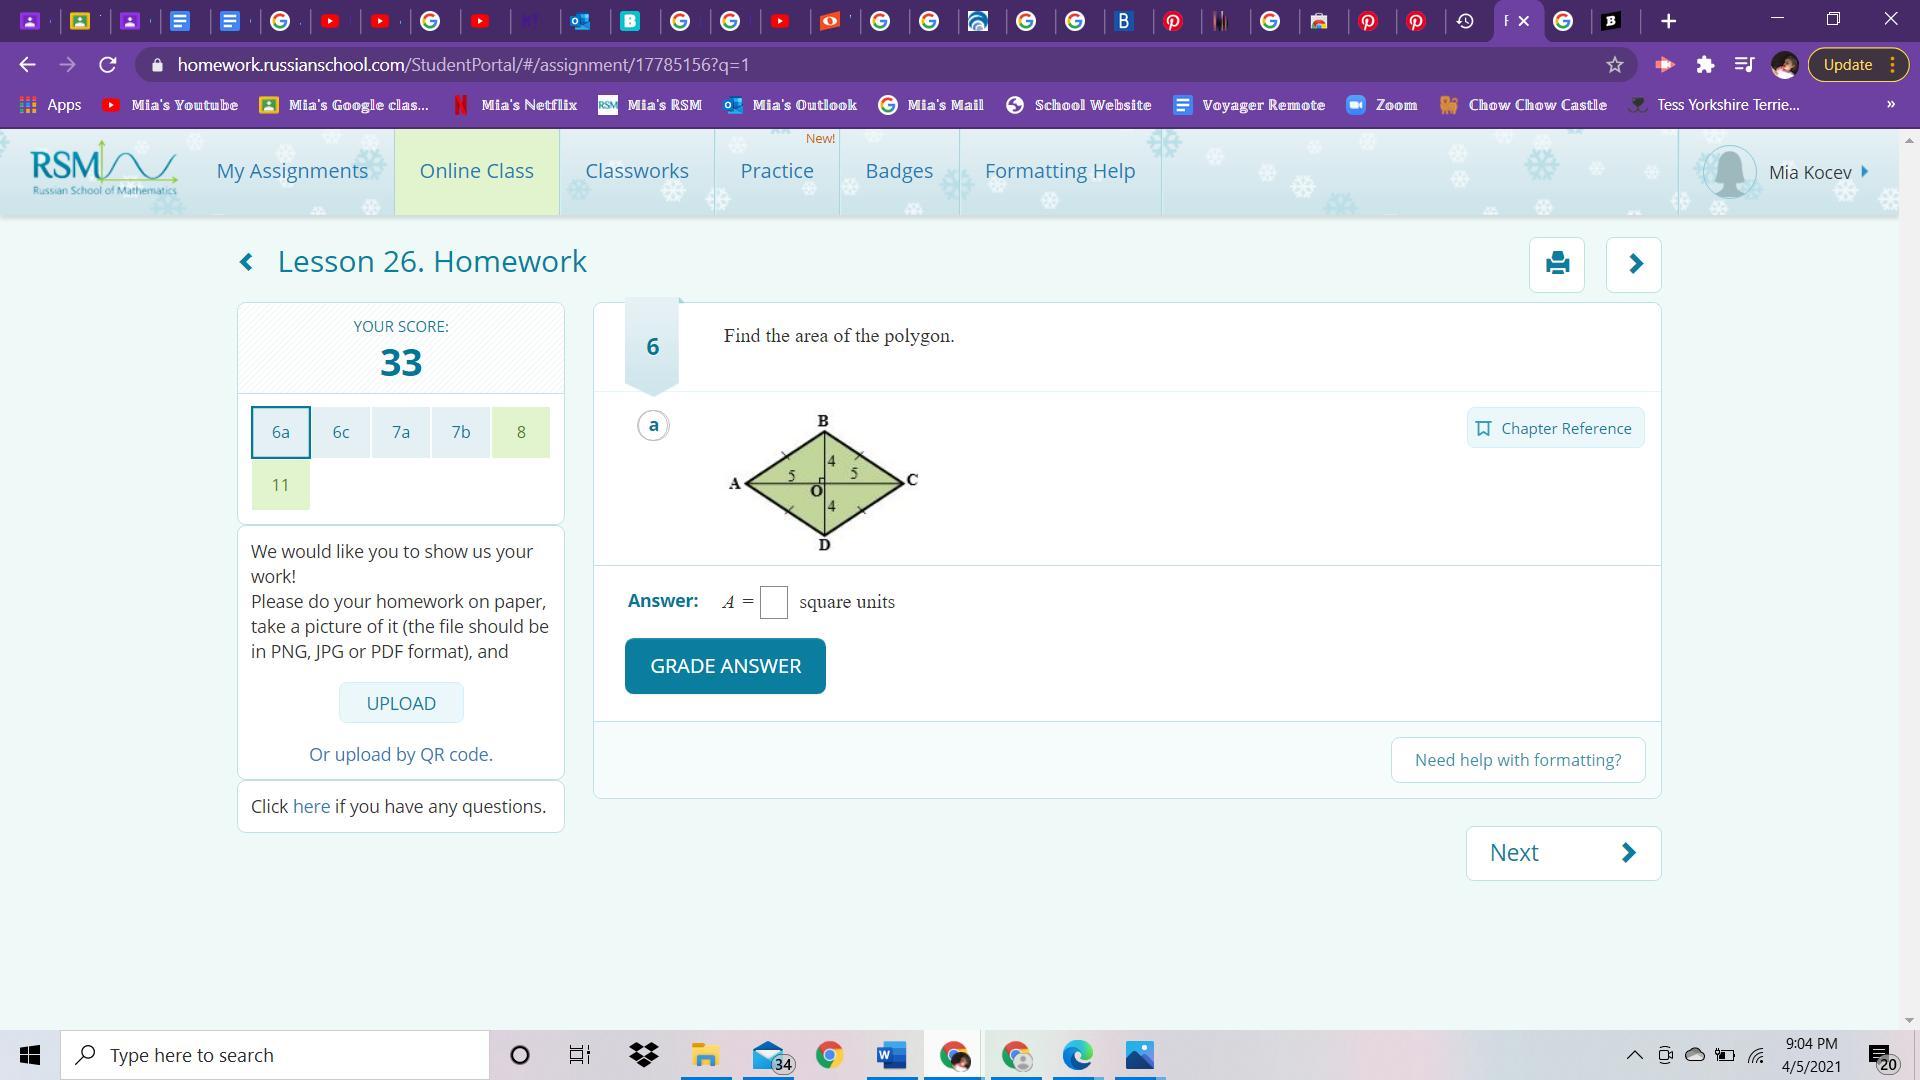Open Dropbox from the taskbar
Image resolution: width=1920 pixels, height=1080 pixels.
(644, 1055)
